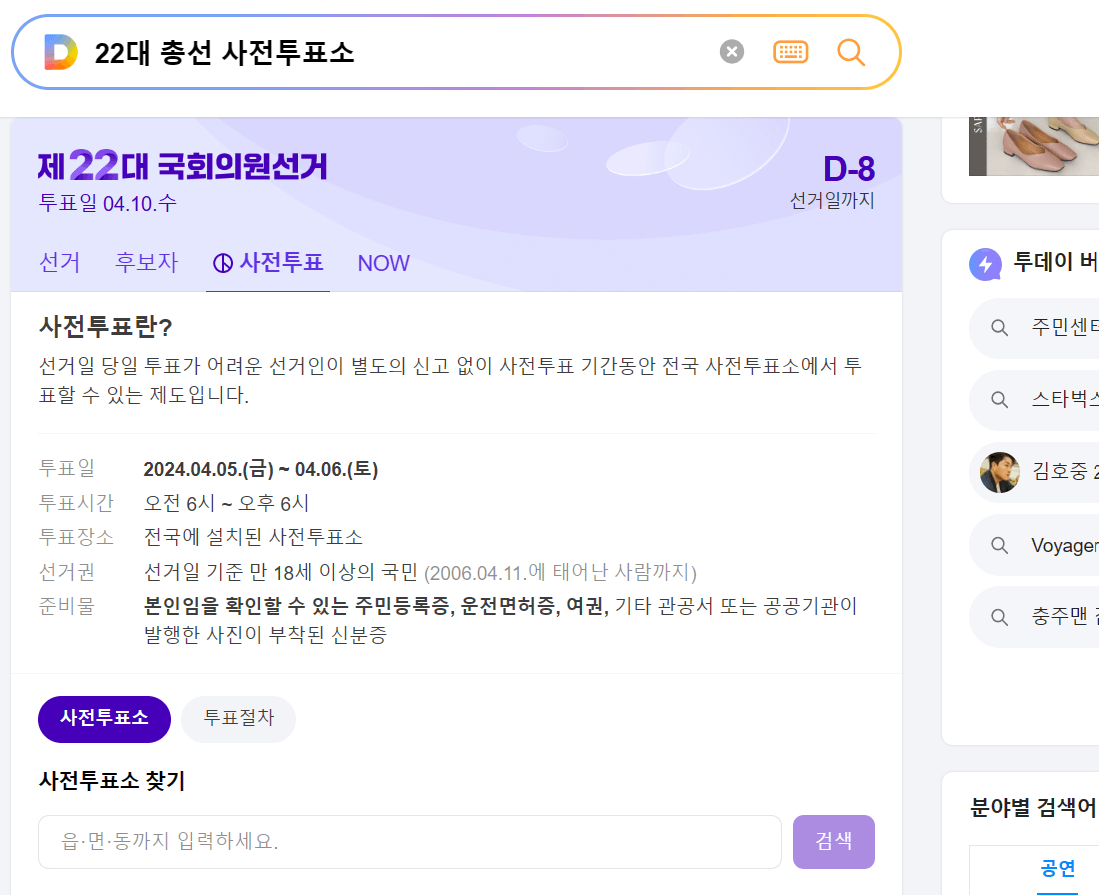Click the magnifier icon to search
1099x895 pixels.
click(851, 51)
